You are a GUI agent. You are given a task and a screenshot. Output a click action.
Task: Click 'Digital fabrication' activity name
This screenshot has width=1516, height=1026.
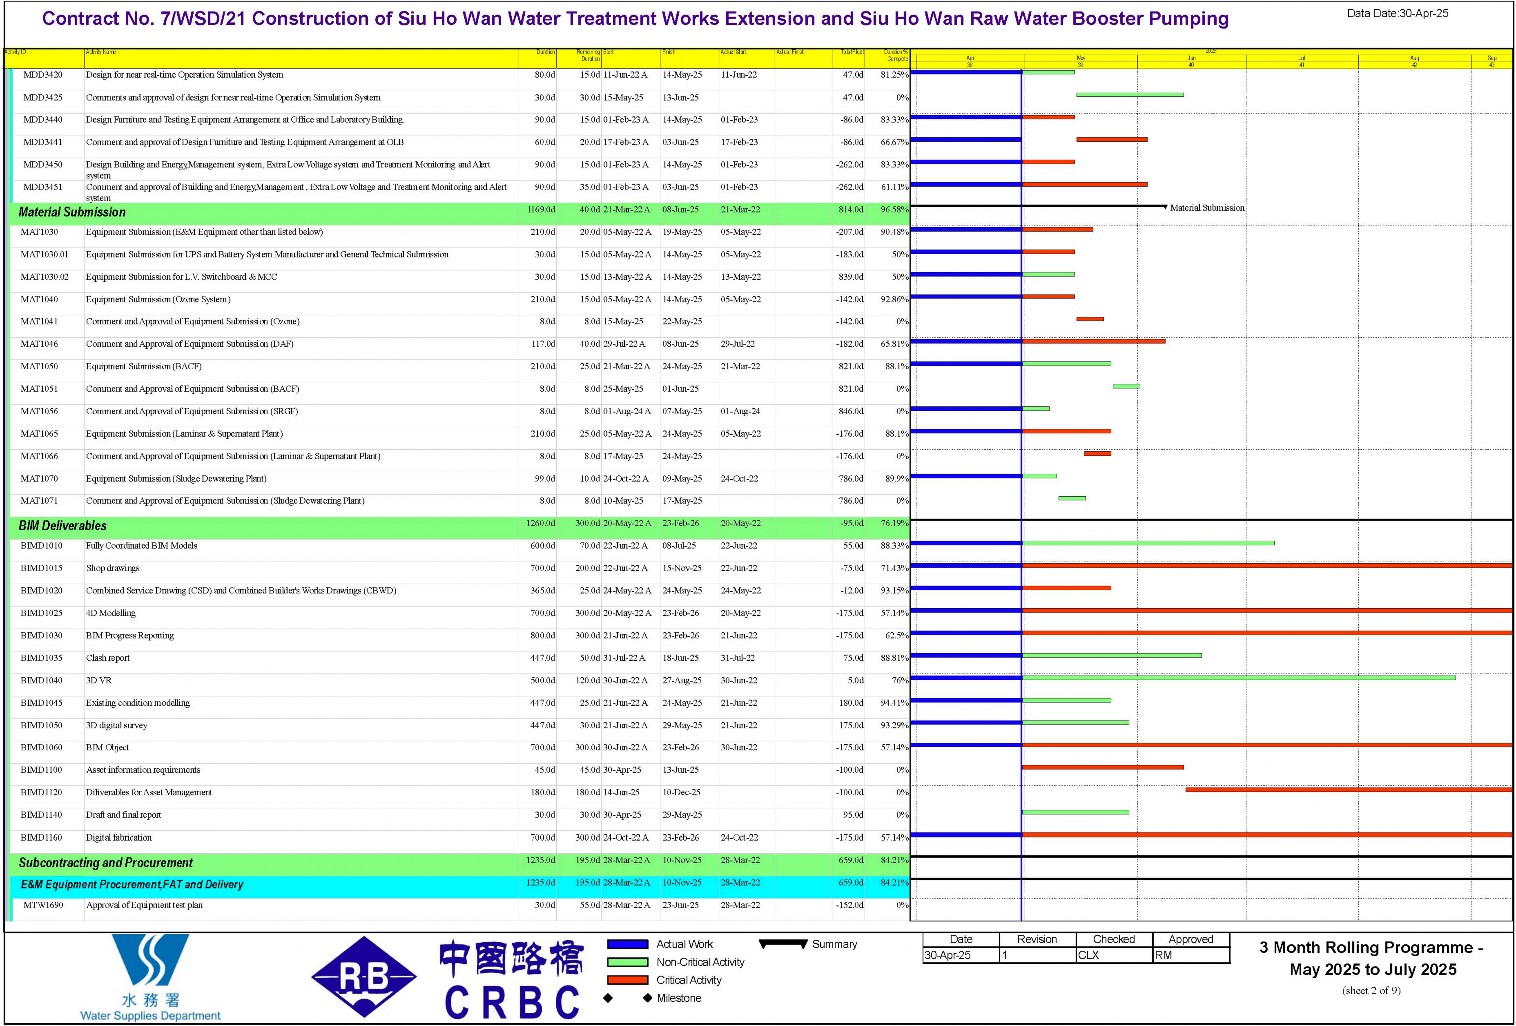click(x=119, y=838)
